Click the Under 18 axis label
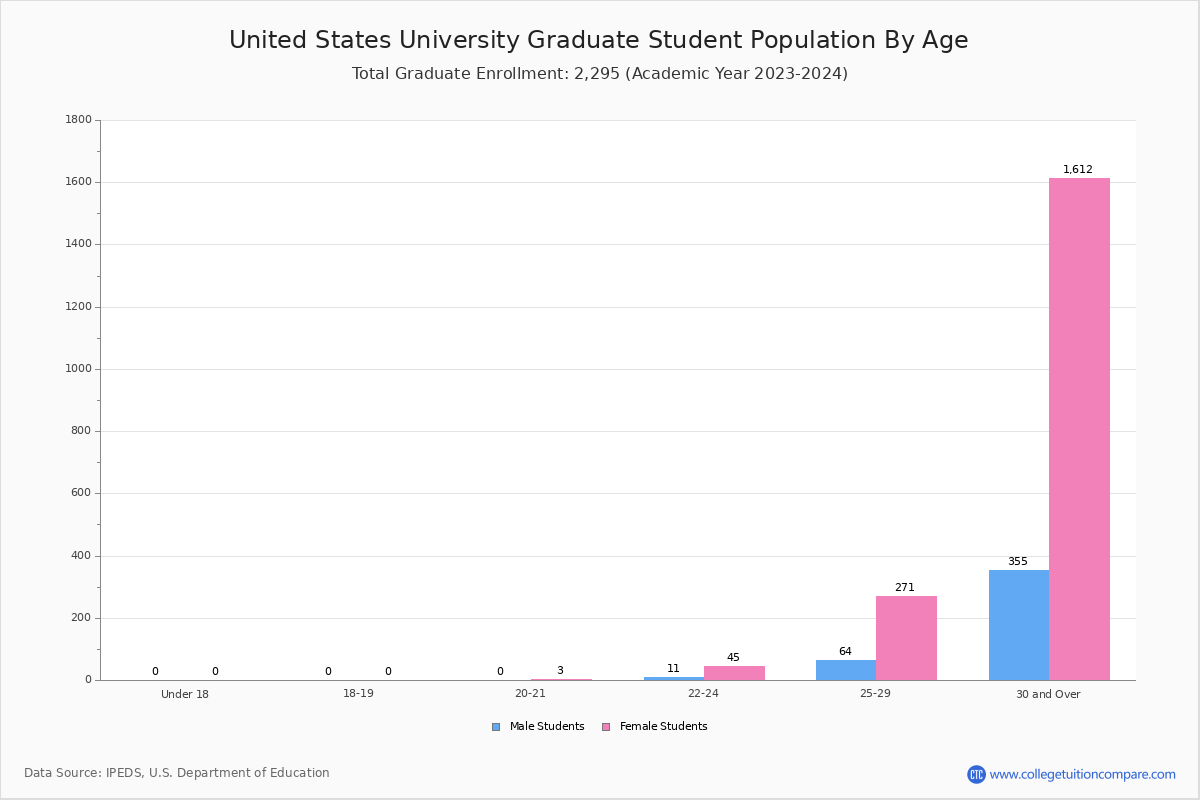Viewport: 1200px width, 800px height. pos(185,694)
